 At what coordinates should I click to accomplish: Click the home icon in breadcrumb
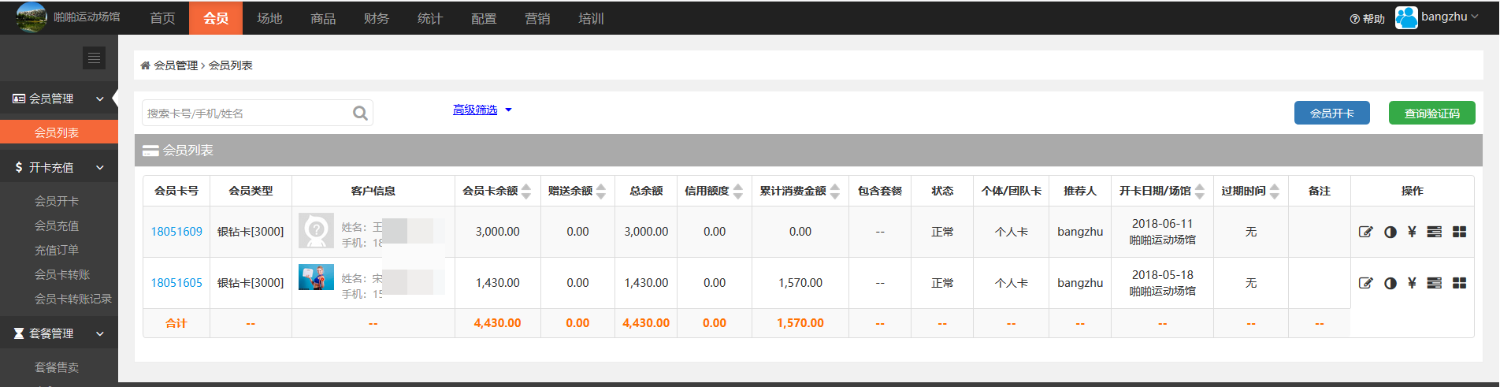pos(146,65)
